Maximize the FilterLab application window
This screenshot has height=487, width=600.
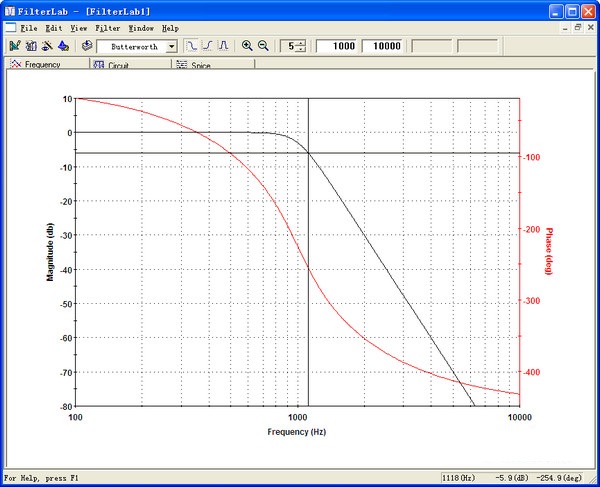point(572,12)
